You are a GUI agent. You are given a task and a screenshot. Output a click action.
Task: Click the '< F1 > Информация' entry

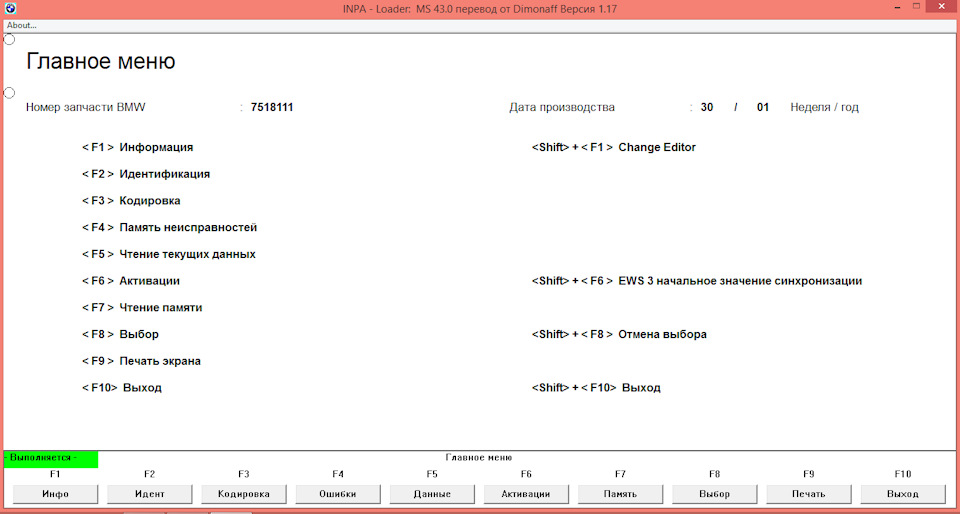(138, 147)
